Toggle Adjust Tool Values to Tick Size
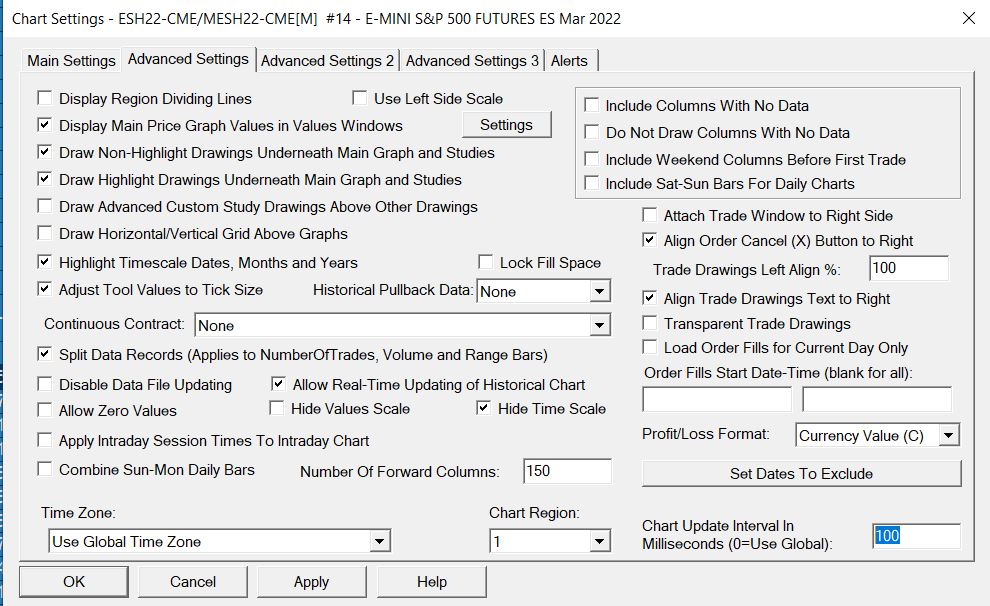This screenshot has width=990, height=606. pyautogui.click(x=45, y=289)
